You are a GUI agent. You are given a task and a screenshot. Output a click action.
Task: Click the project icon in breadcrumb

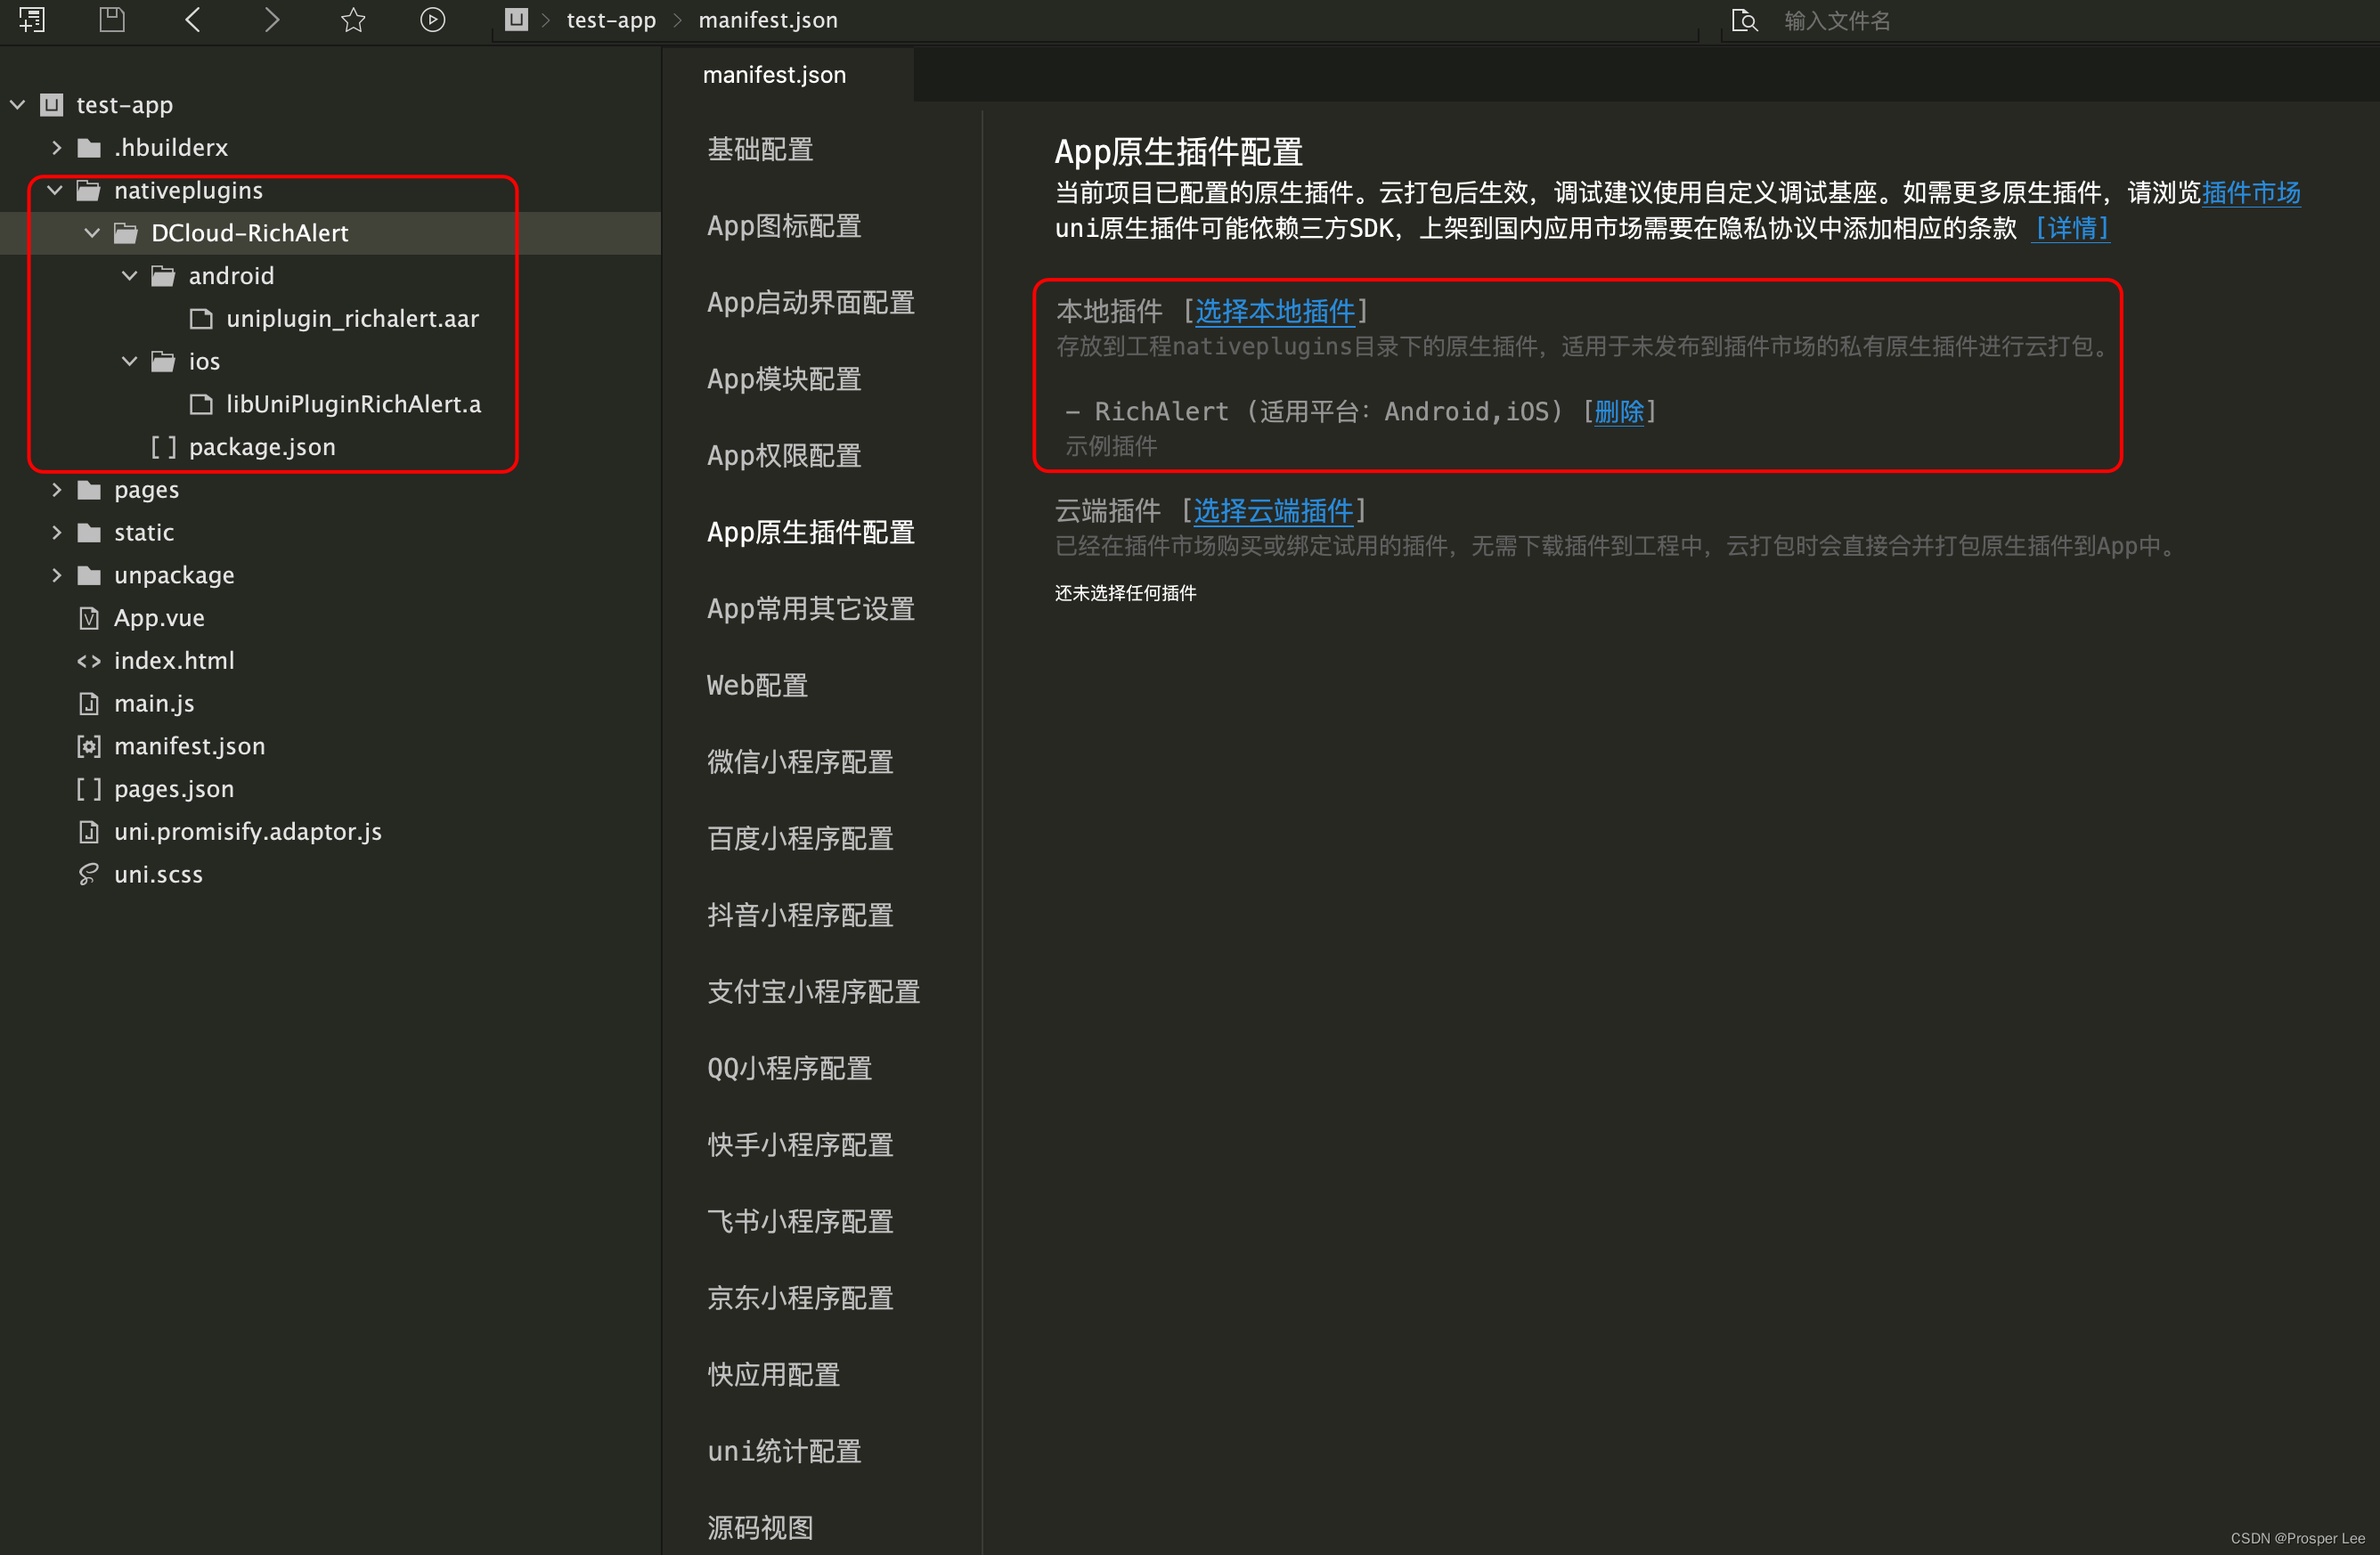516,20
